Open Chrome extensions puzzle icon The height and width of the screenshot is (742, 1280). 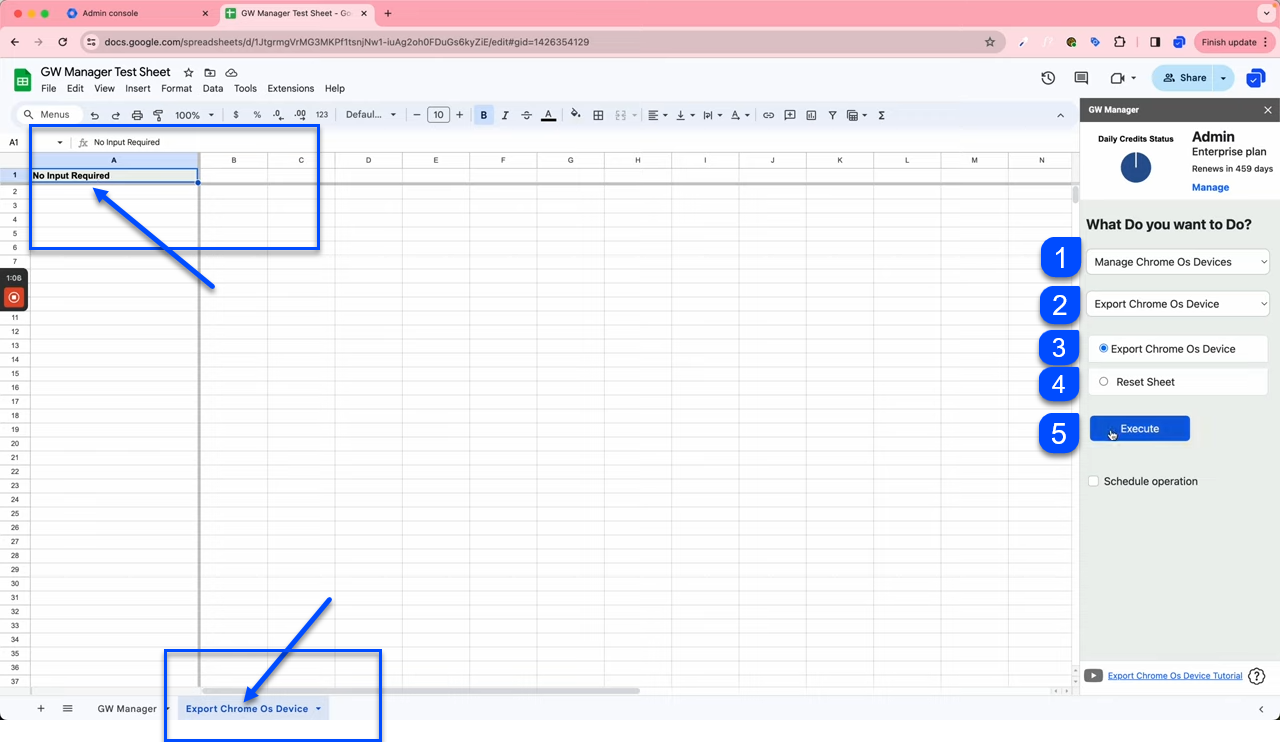tap(1119, 42)
